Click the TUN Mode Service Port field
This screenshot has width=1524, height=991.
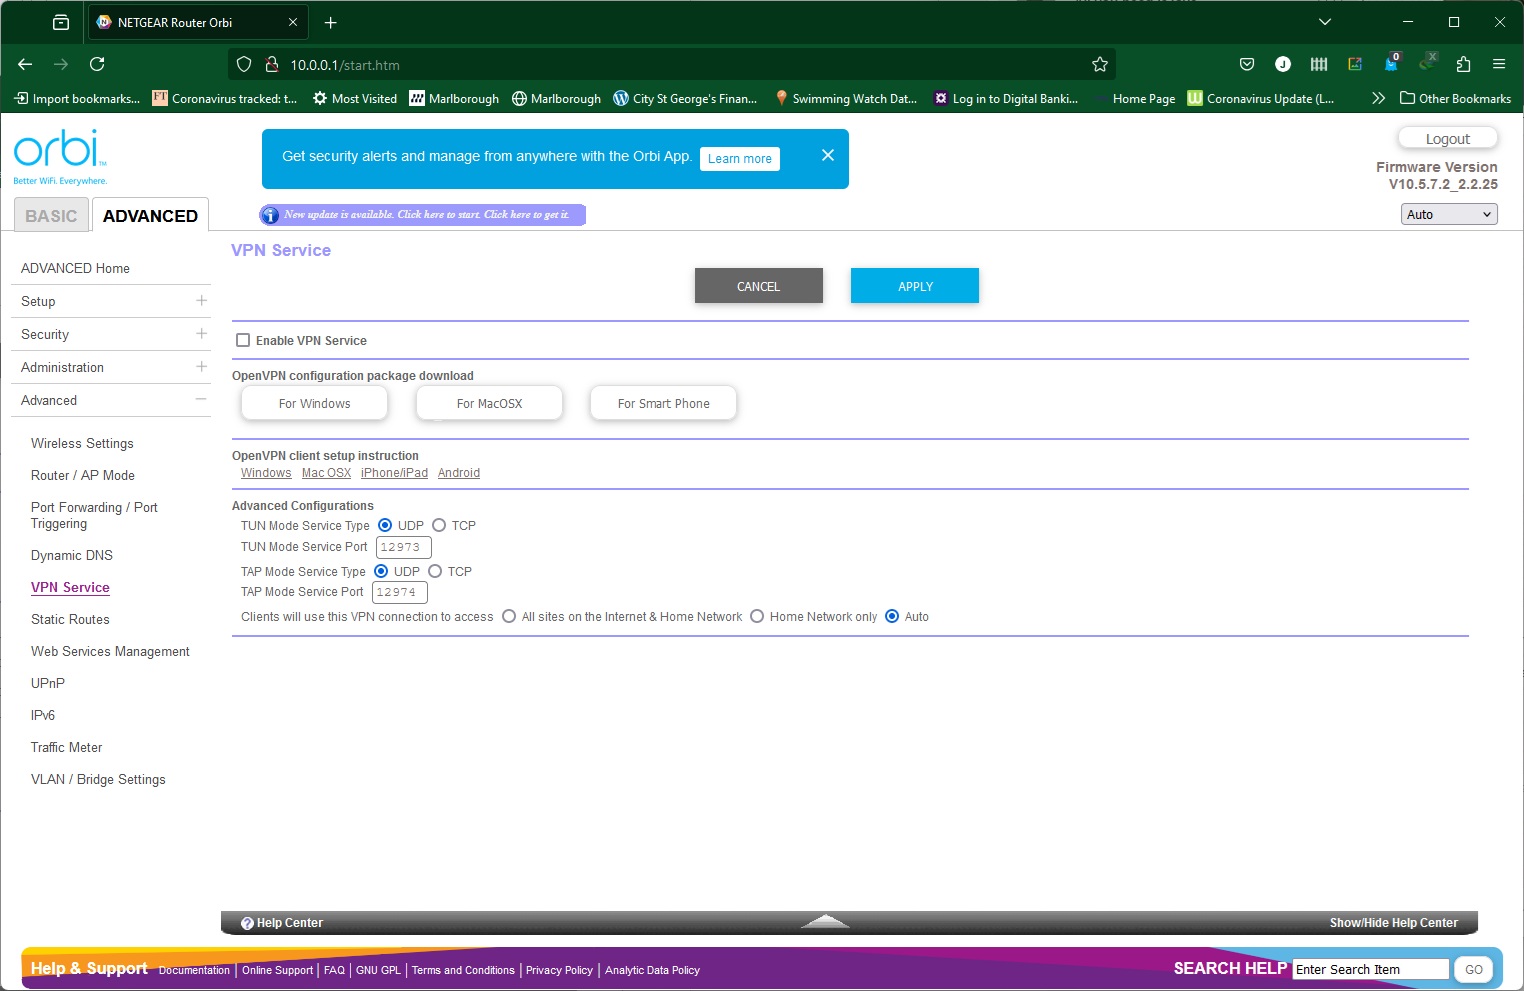pyautogui.click(x=404, y=547)
